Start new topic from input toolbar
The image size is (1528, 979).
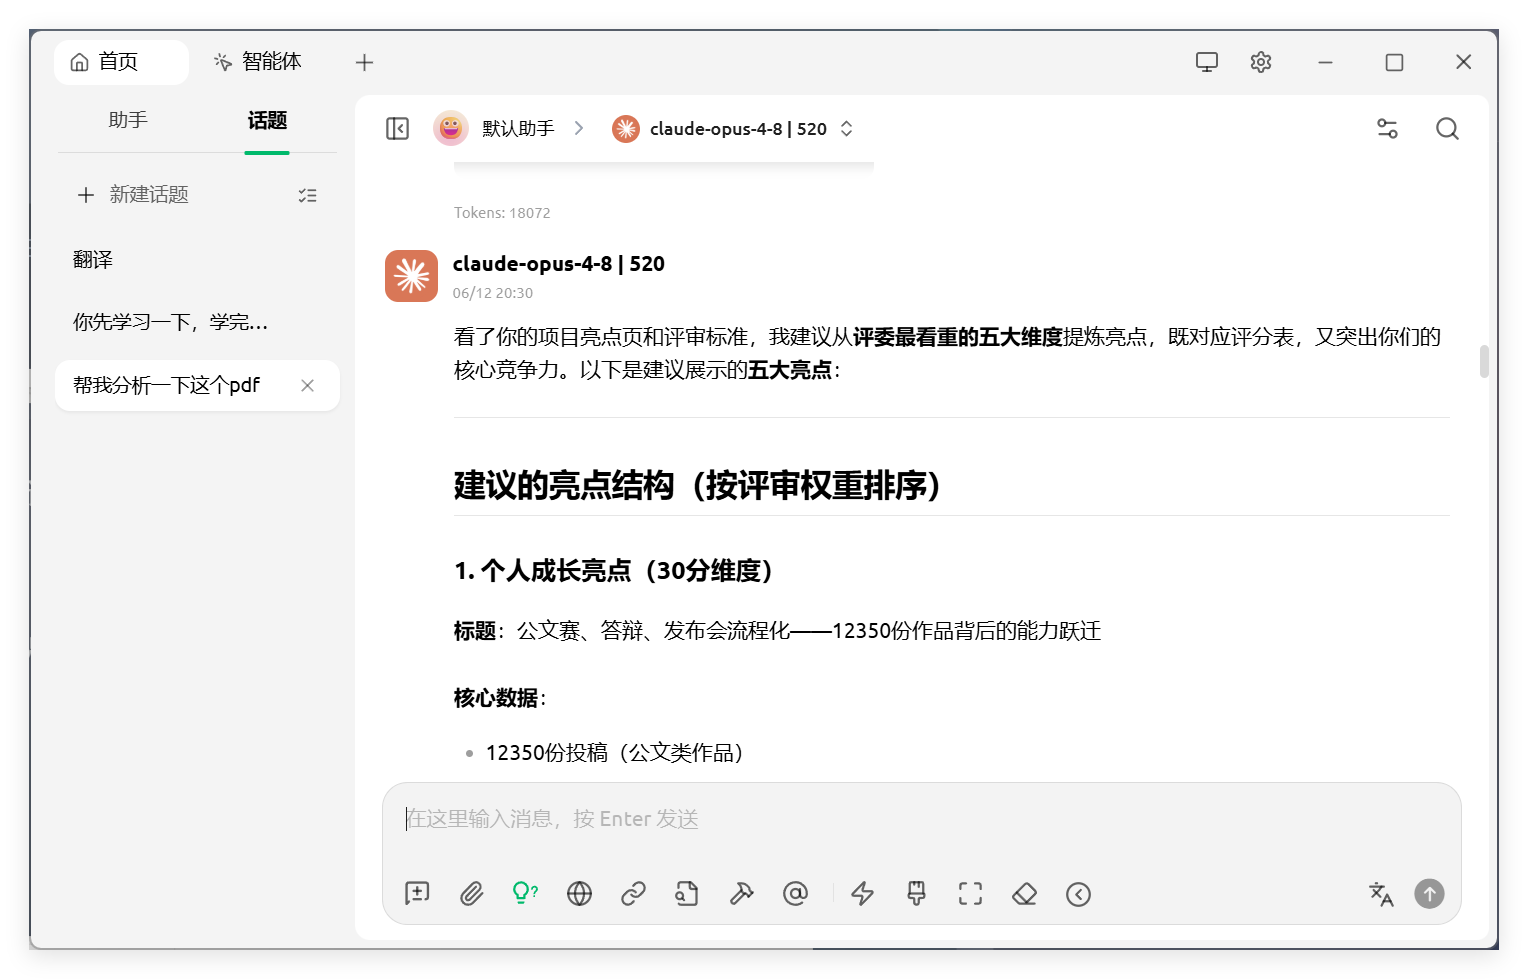pyautogui.click(x=417, y=894)
